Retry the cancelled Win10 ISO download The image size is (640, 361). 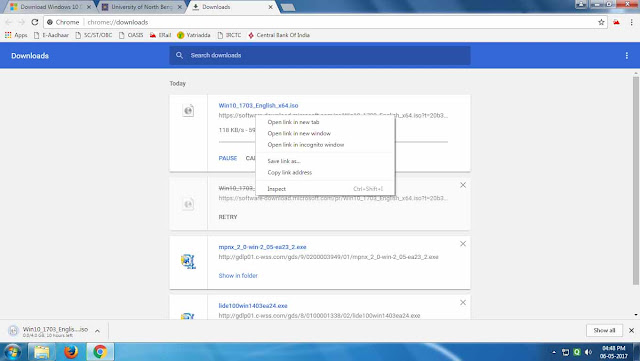pyautogui.click(x=228, y=217)
